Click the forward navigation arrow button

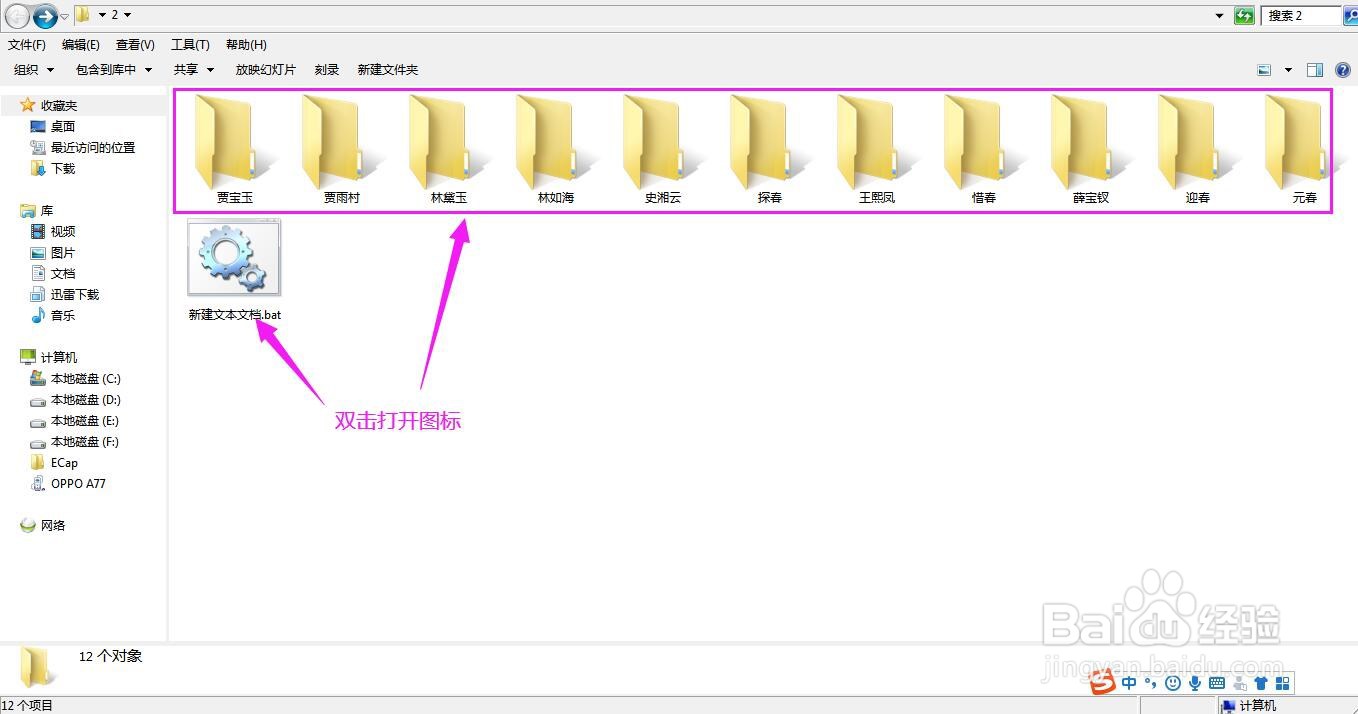pyautogui.click(x=45, y=16)
